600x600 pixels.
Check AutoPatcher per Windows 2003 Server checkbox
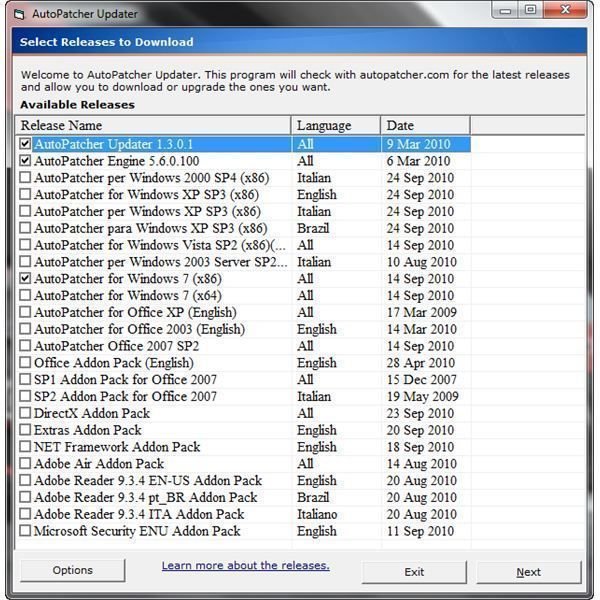(25, 262)
